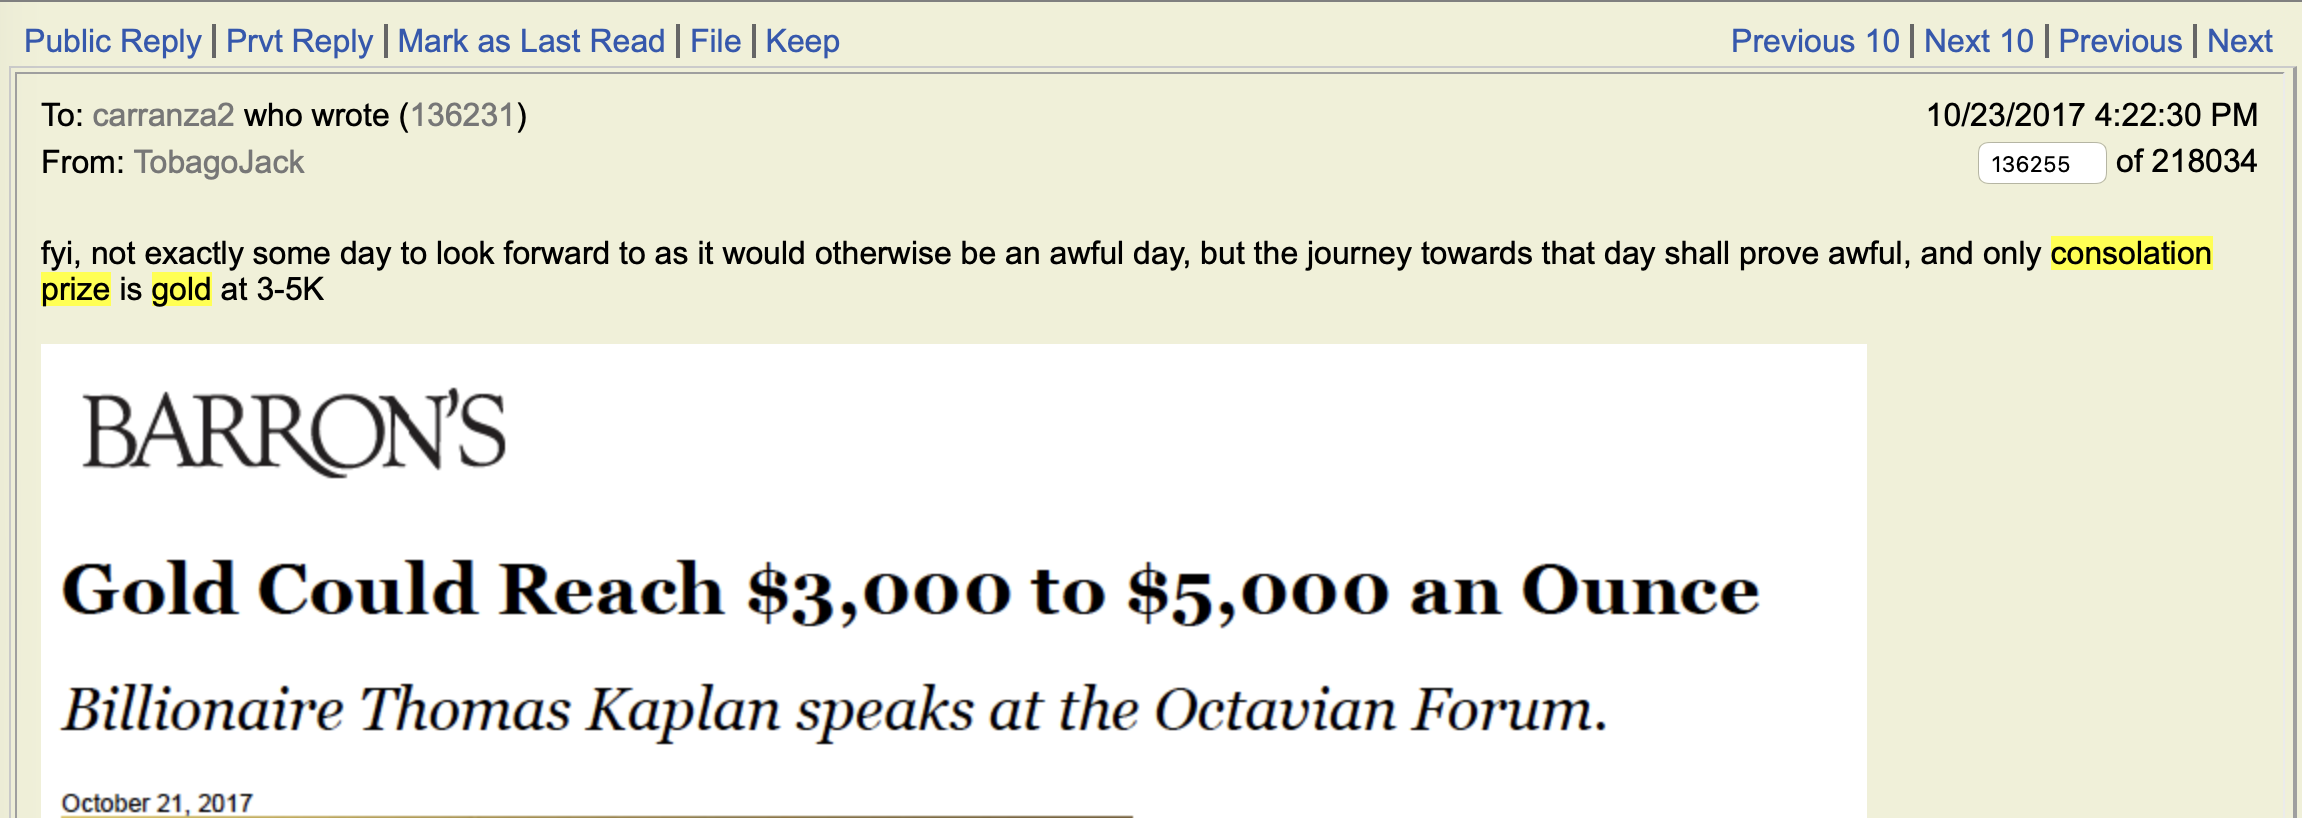Go back with Previous 10 link
The width and height of the screenshot is (2302, 818).
[1814, 41]
